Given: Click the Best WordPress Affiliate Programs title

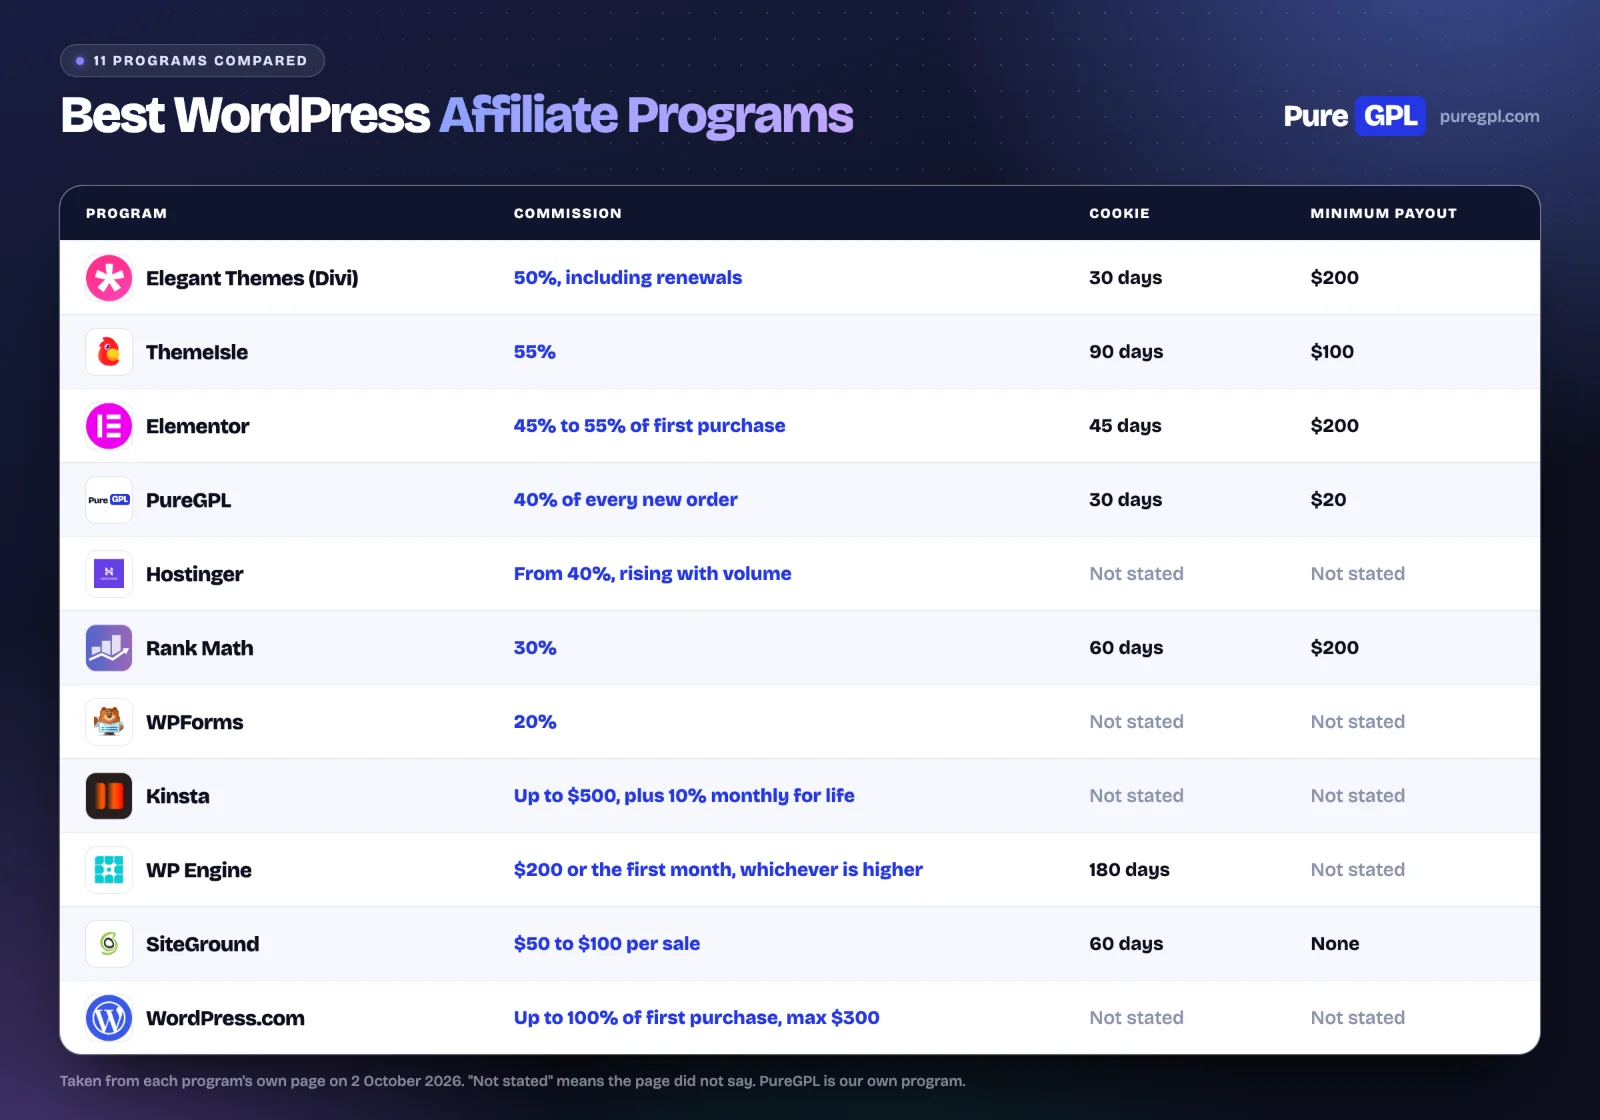Looking at the screenshot, I should pos(457,116).
